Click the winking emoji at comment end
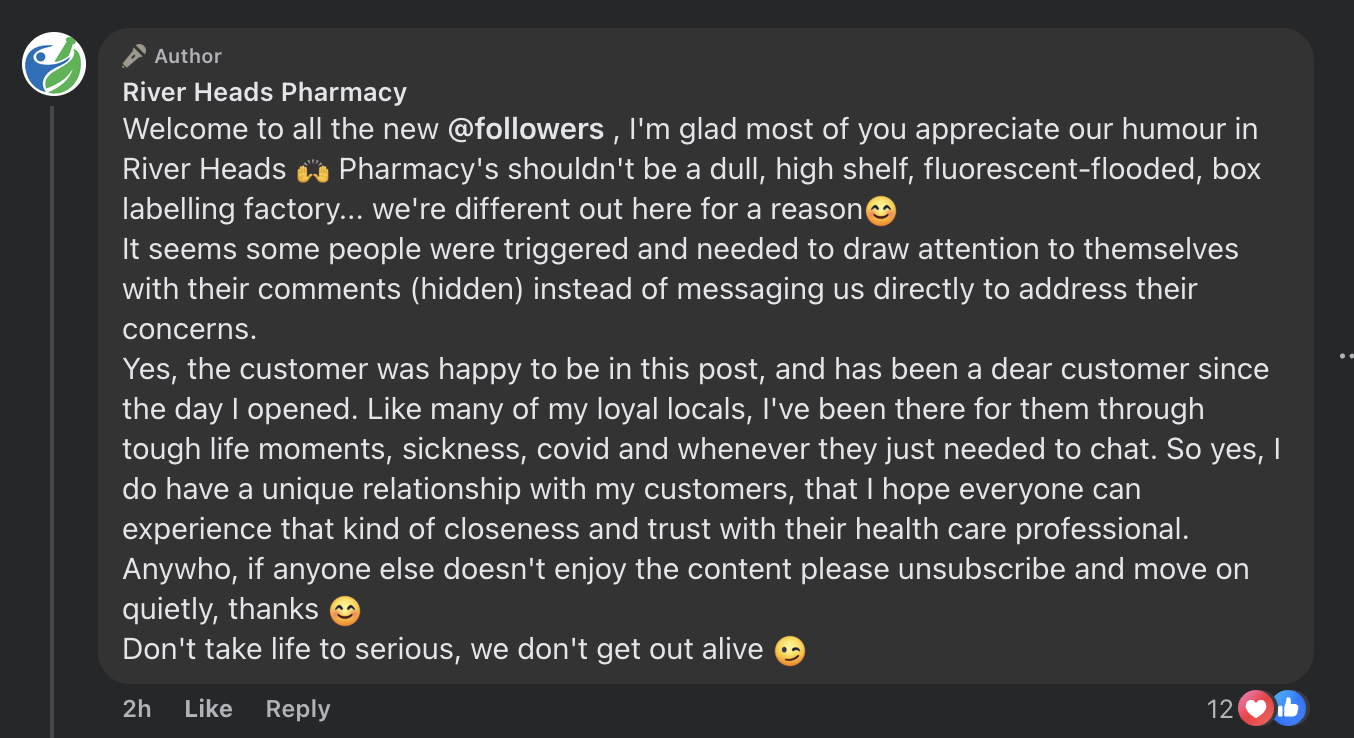Viewport: 1354px width, 738px height. point(790,650)
